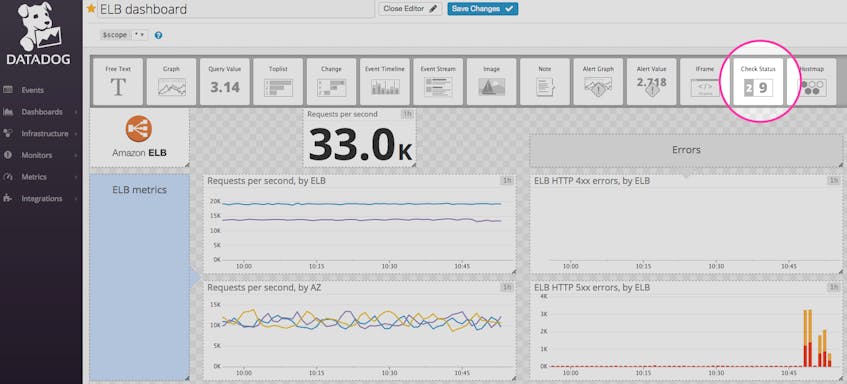Select the Event Stream widget tile
Image resolution: width=847 pixels, height=384 pixels.
(438, 82)
